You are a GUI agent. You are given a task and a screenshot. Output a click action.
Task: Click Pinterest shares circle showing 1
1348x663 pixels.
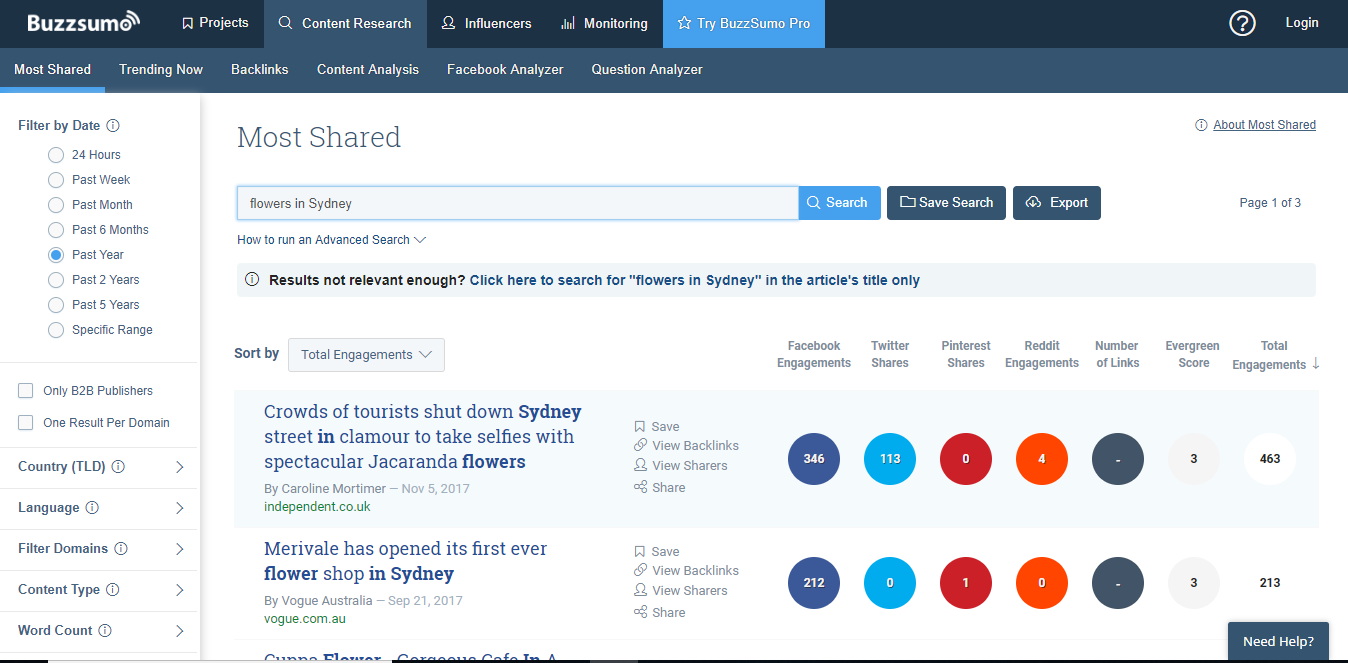pyautogui.click(x=966, y=583)
